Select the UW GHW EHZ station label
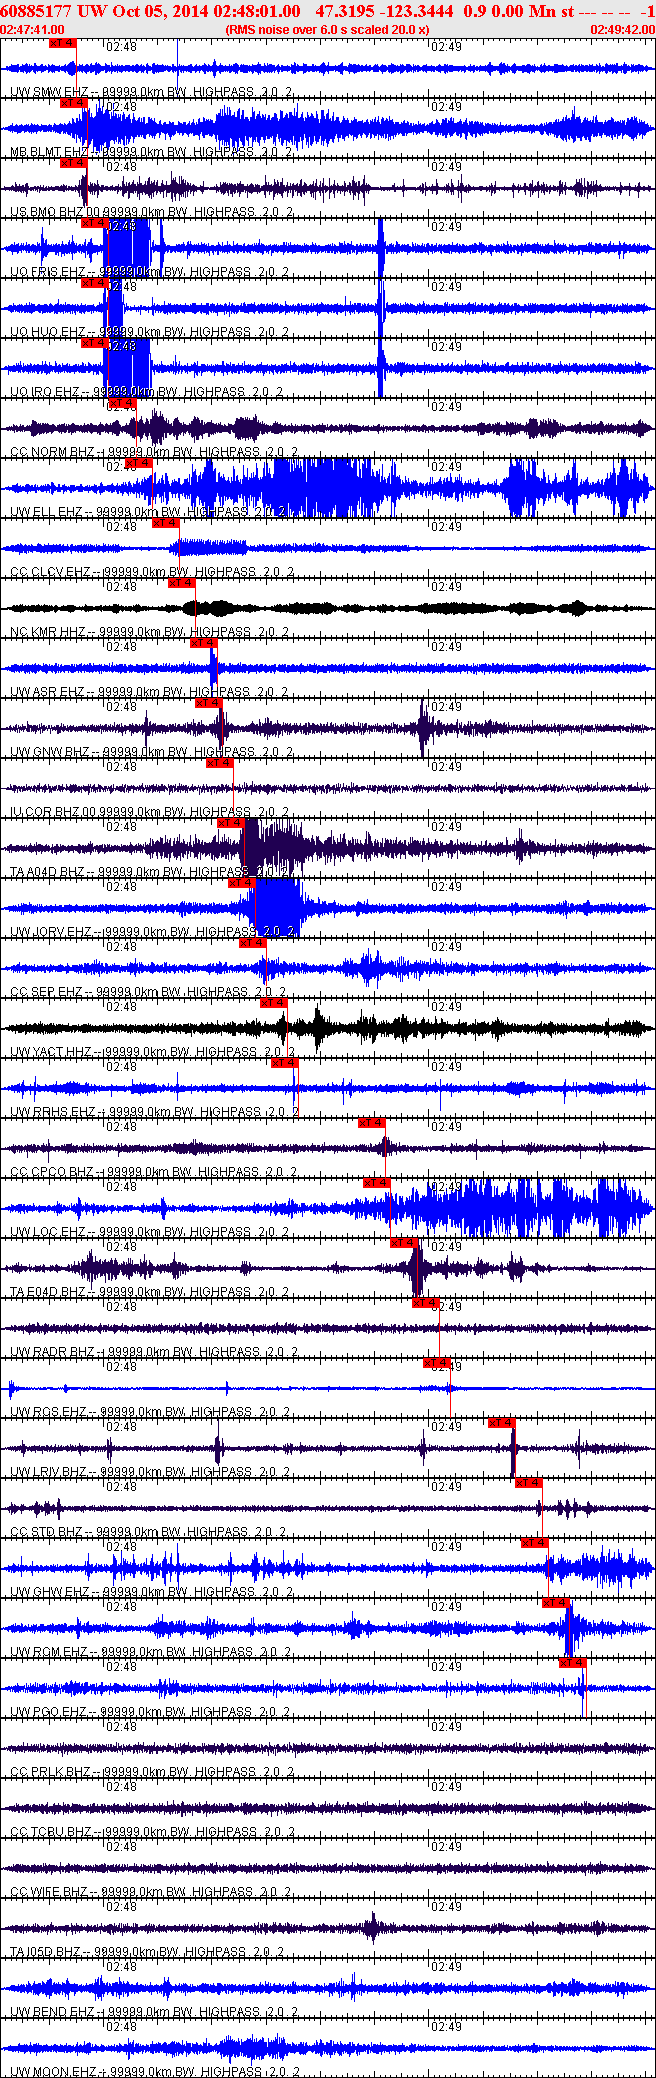This screenshot has width=656, height=2078. [x=151, y=1592]
